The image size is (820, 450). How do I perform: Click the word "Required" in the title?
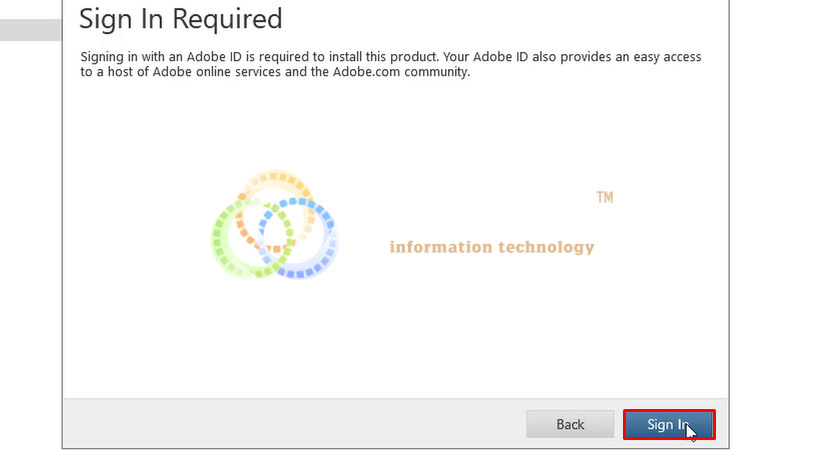[x=227, y=19]
